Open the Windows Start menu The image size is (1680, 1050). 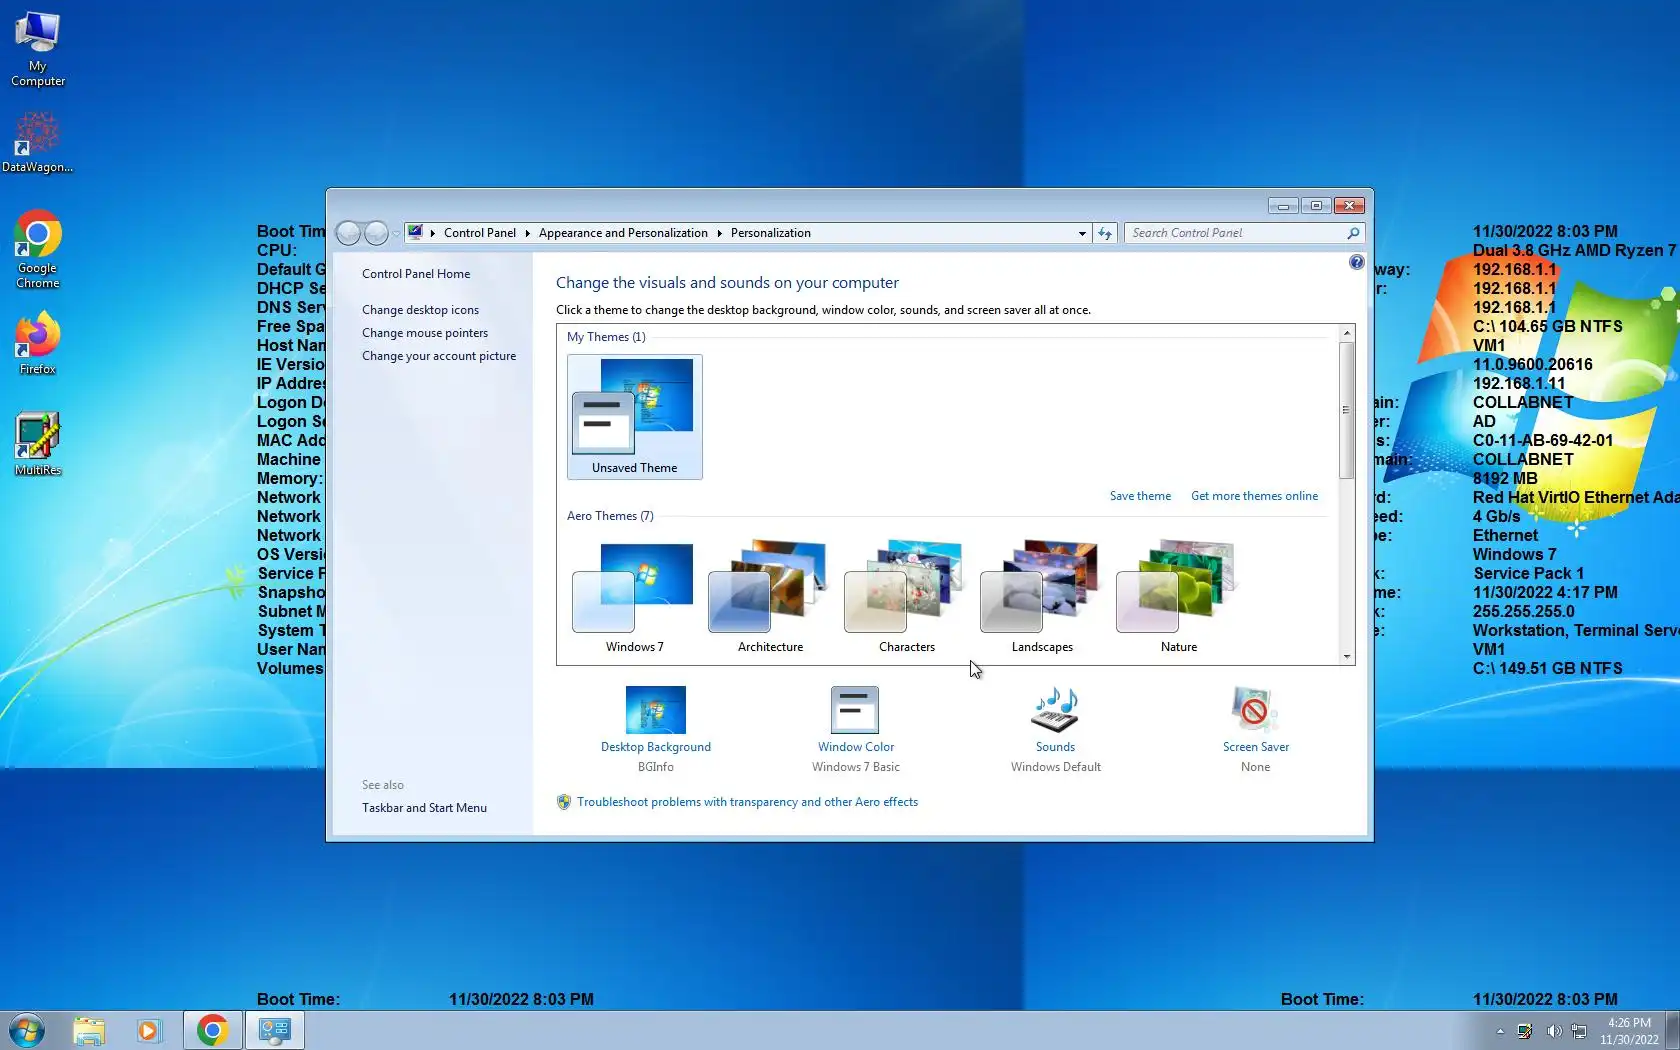(27, 1030)
